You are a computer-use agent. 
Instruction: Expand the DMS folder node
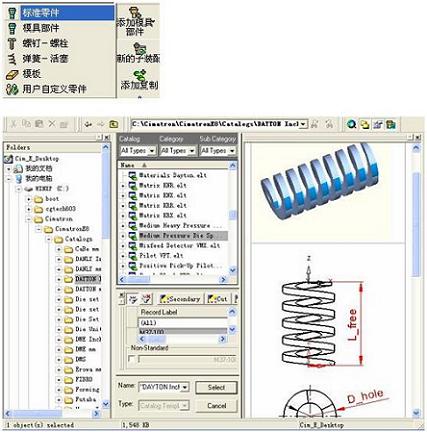59,360
